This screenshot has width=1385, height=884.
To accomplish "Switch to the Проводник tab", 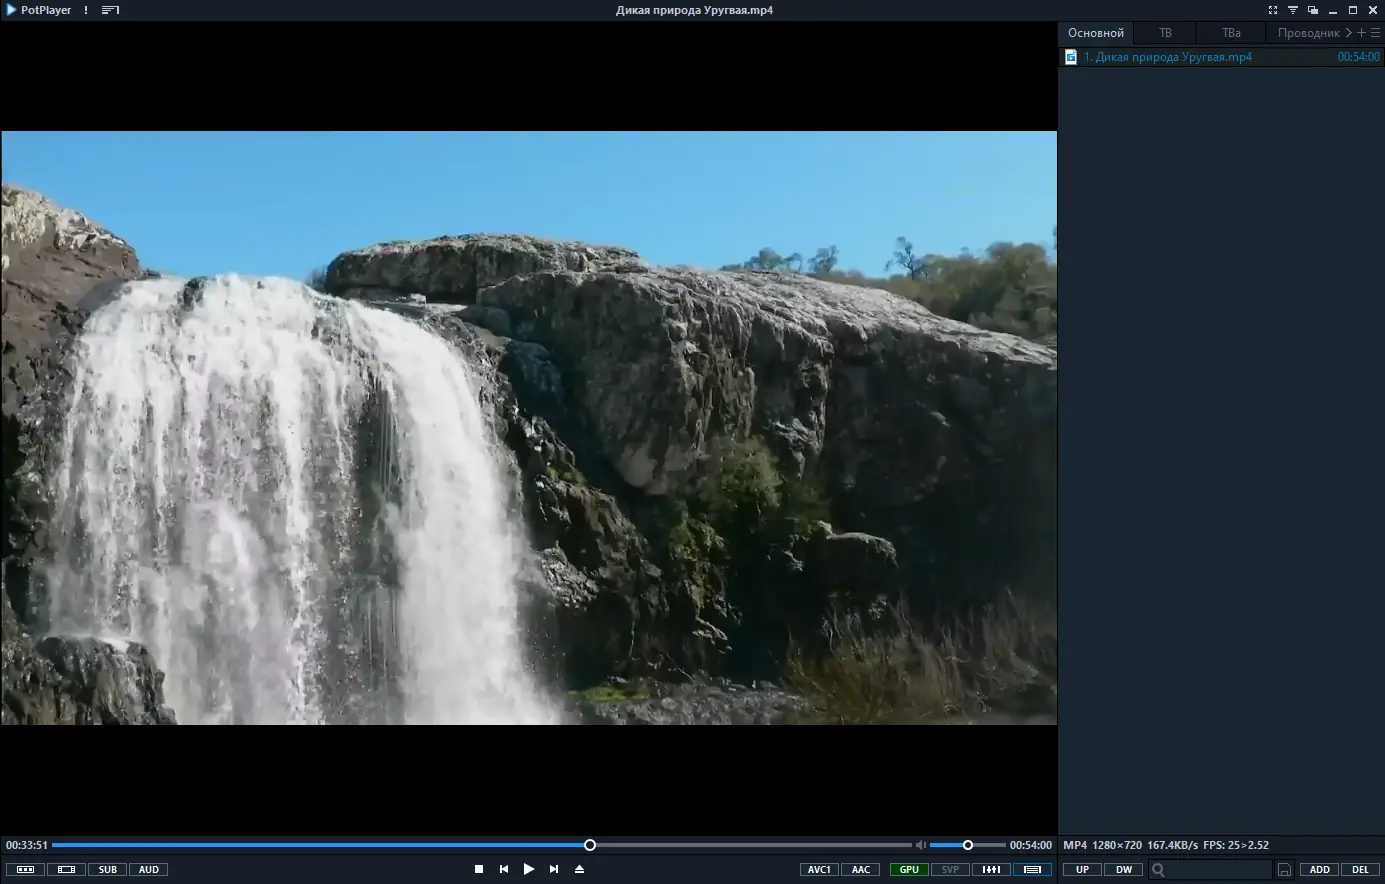I will [x=1308, y=33].
